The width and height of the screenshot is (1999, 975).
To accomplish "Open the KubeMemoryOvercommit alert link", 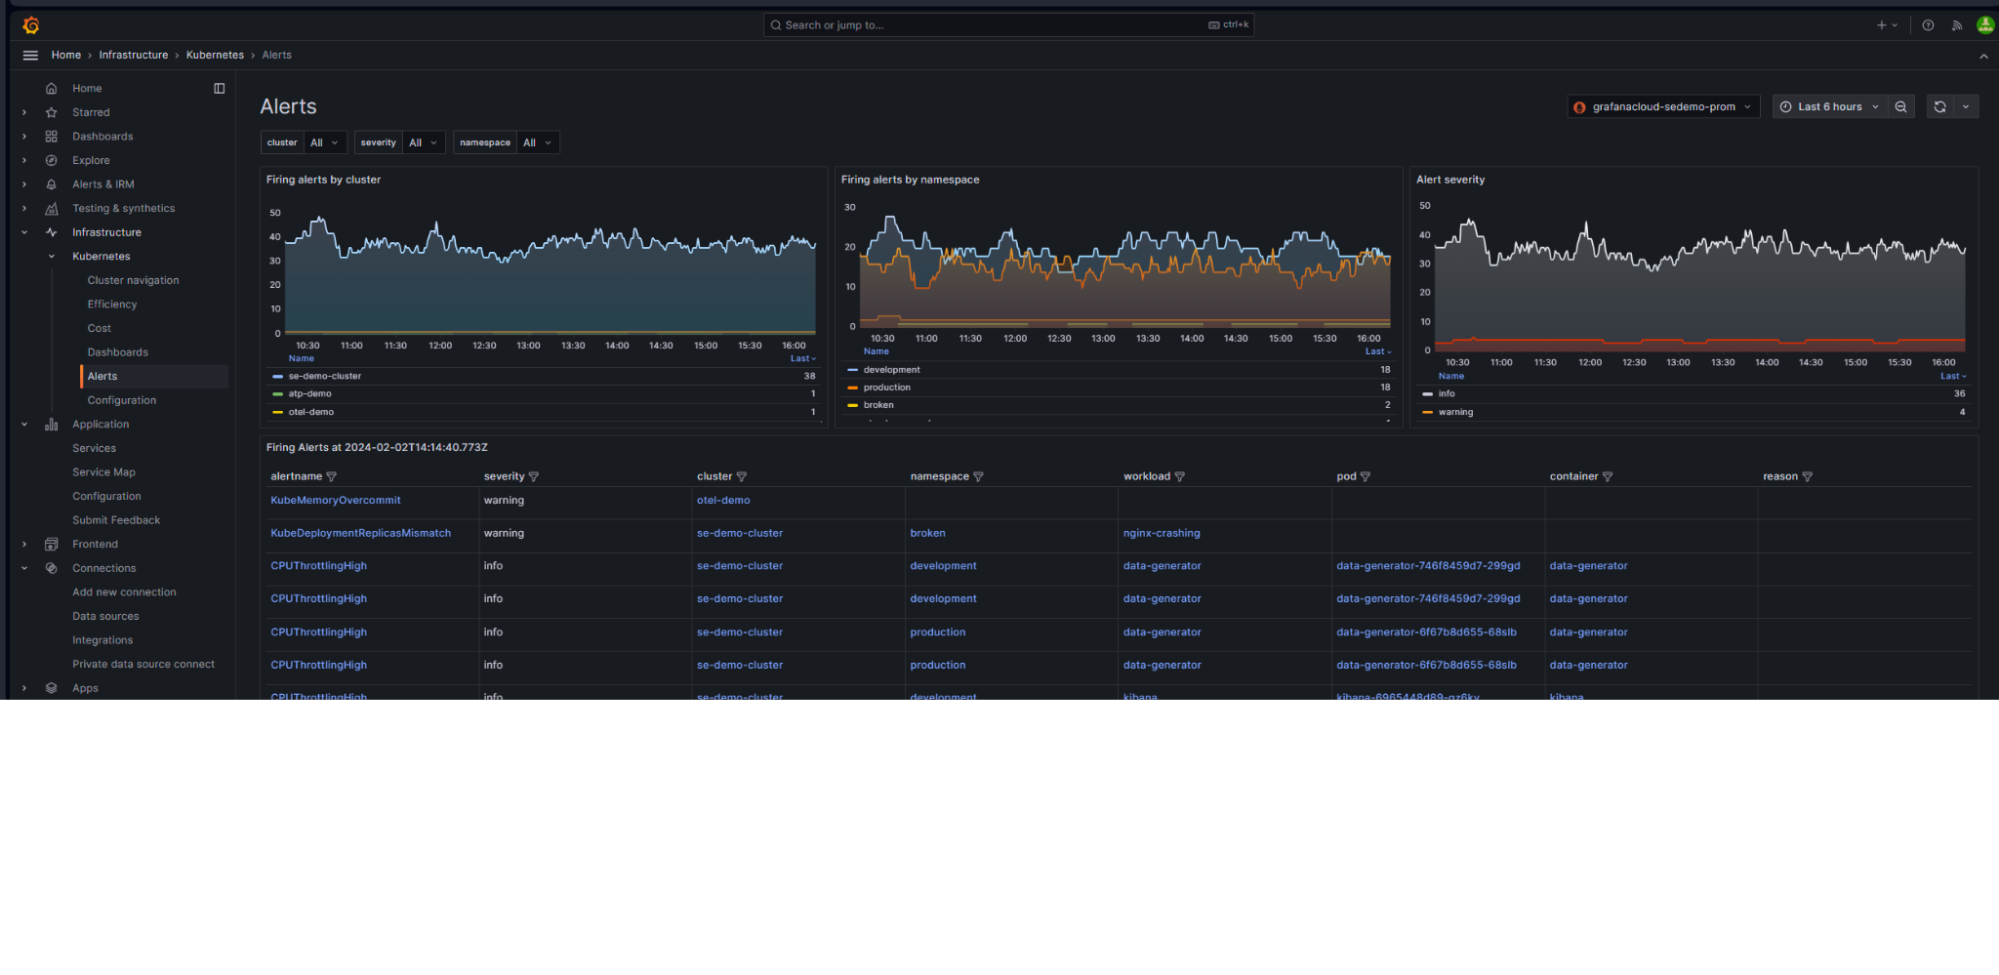I will point(335,500).
